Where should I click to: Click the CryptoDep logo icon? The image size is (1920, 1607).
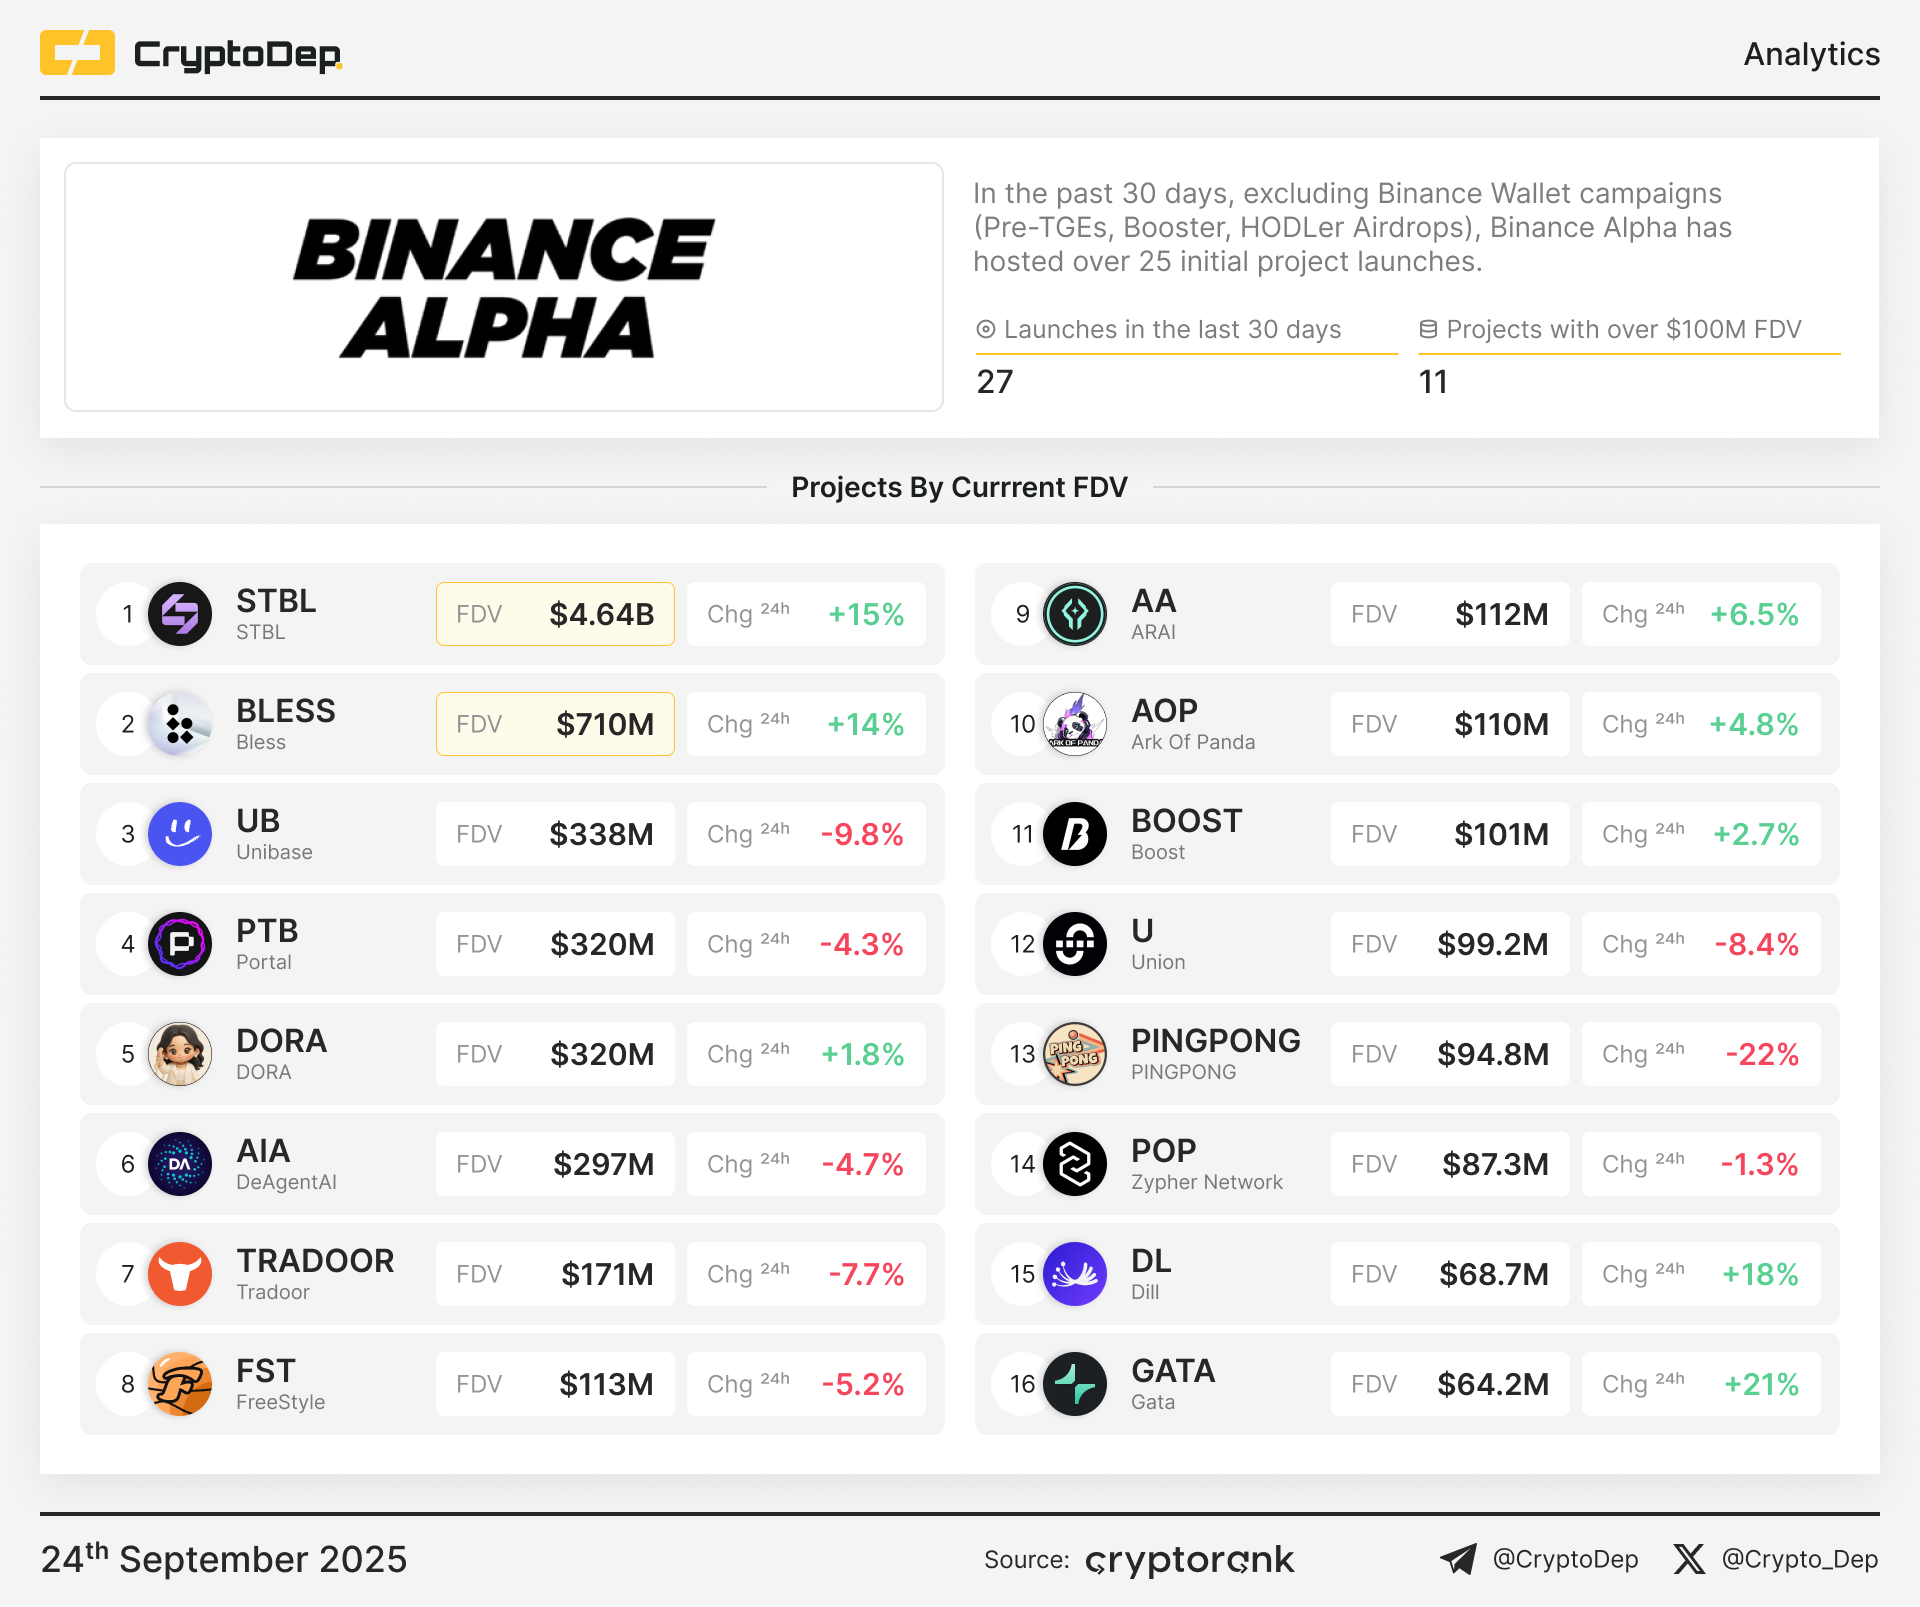coord(77,53)
